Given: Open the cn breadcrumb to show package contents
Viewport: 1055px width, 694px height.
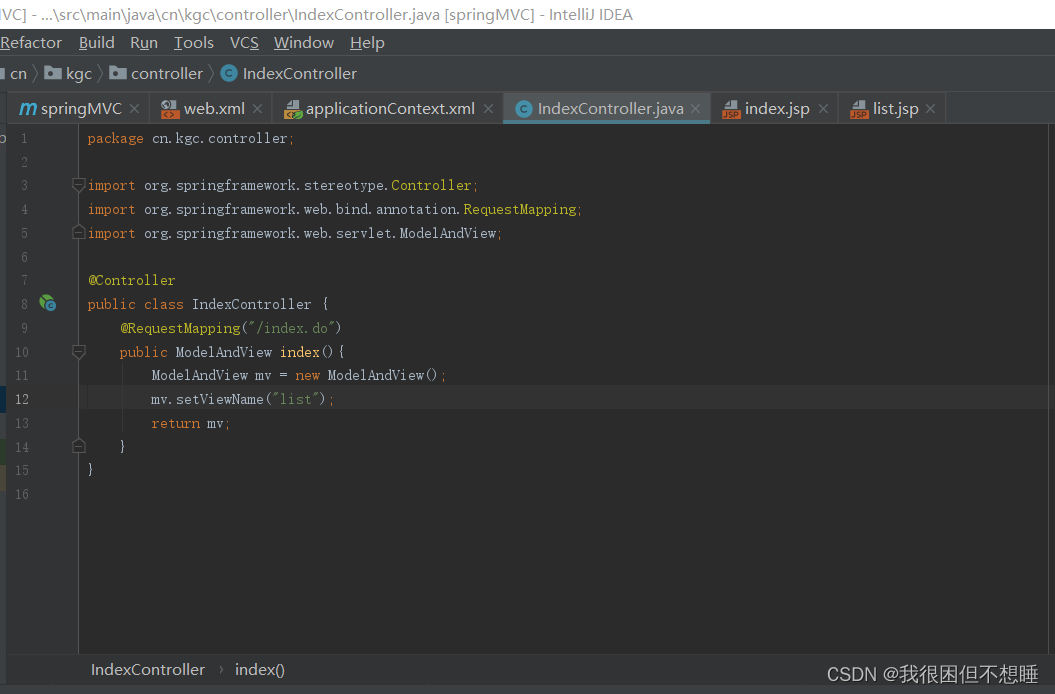Looking at the screenshot, I should [x=17, y=73].
